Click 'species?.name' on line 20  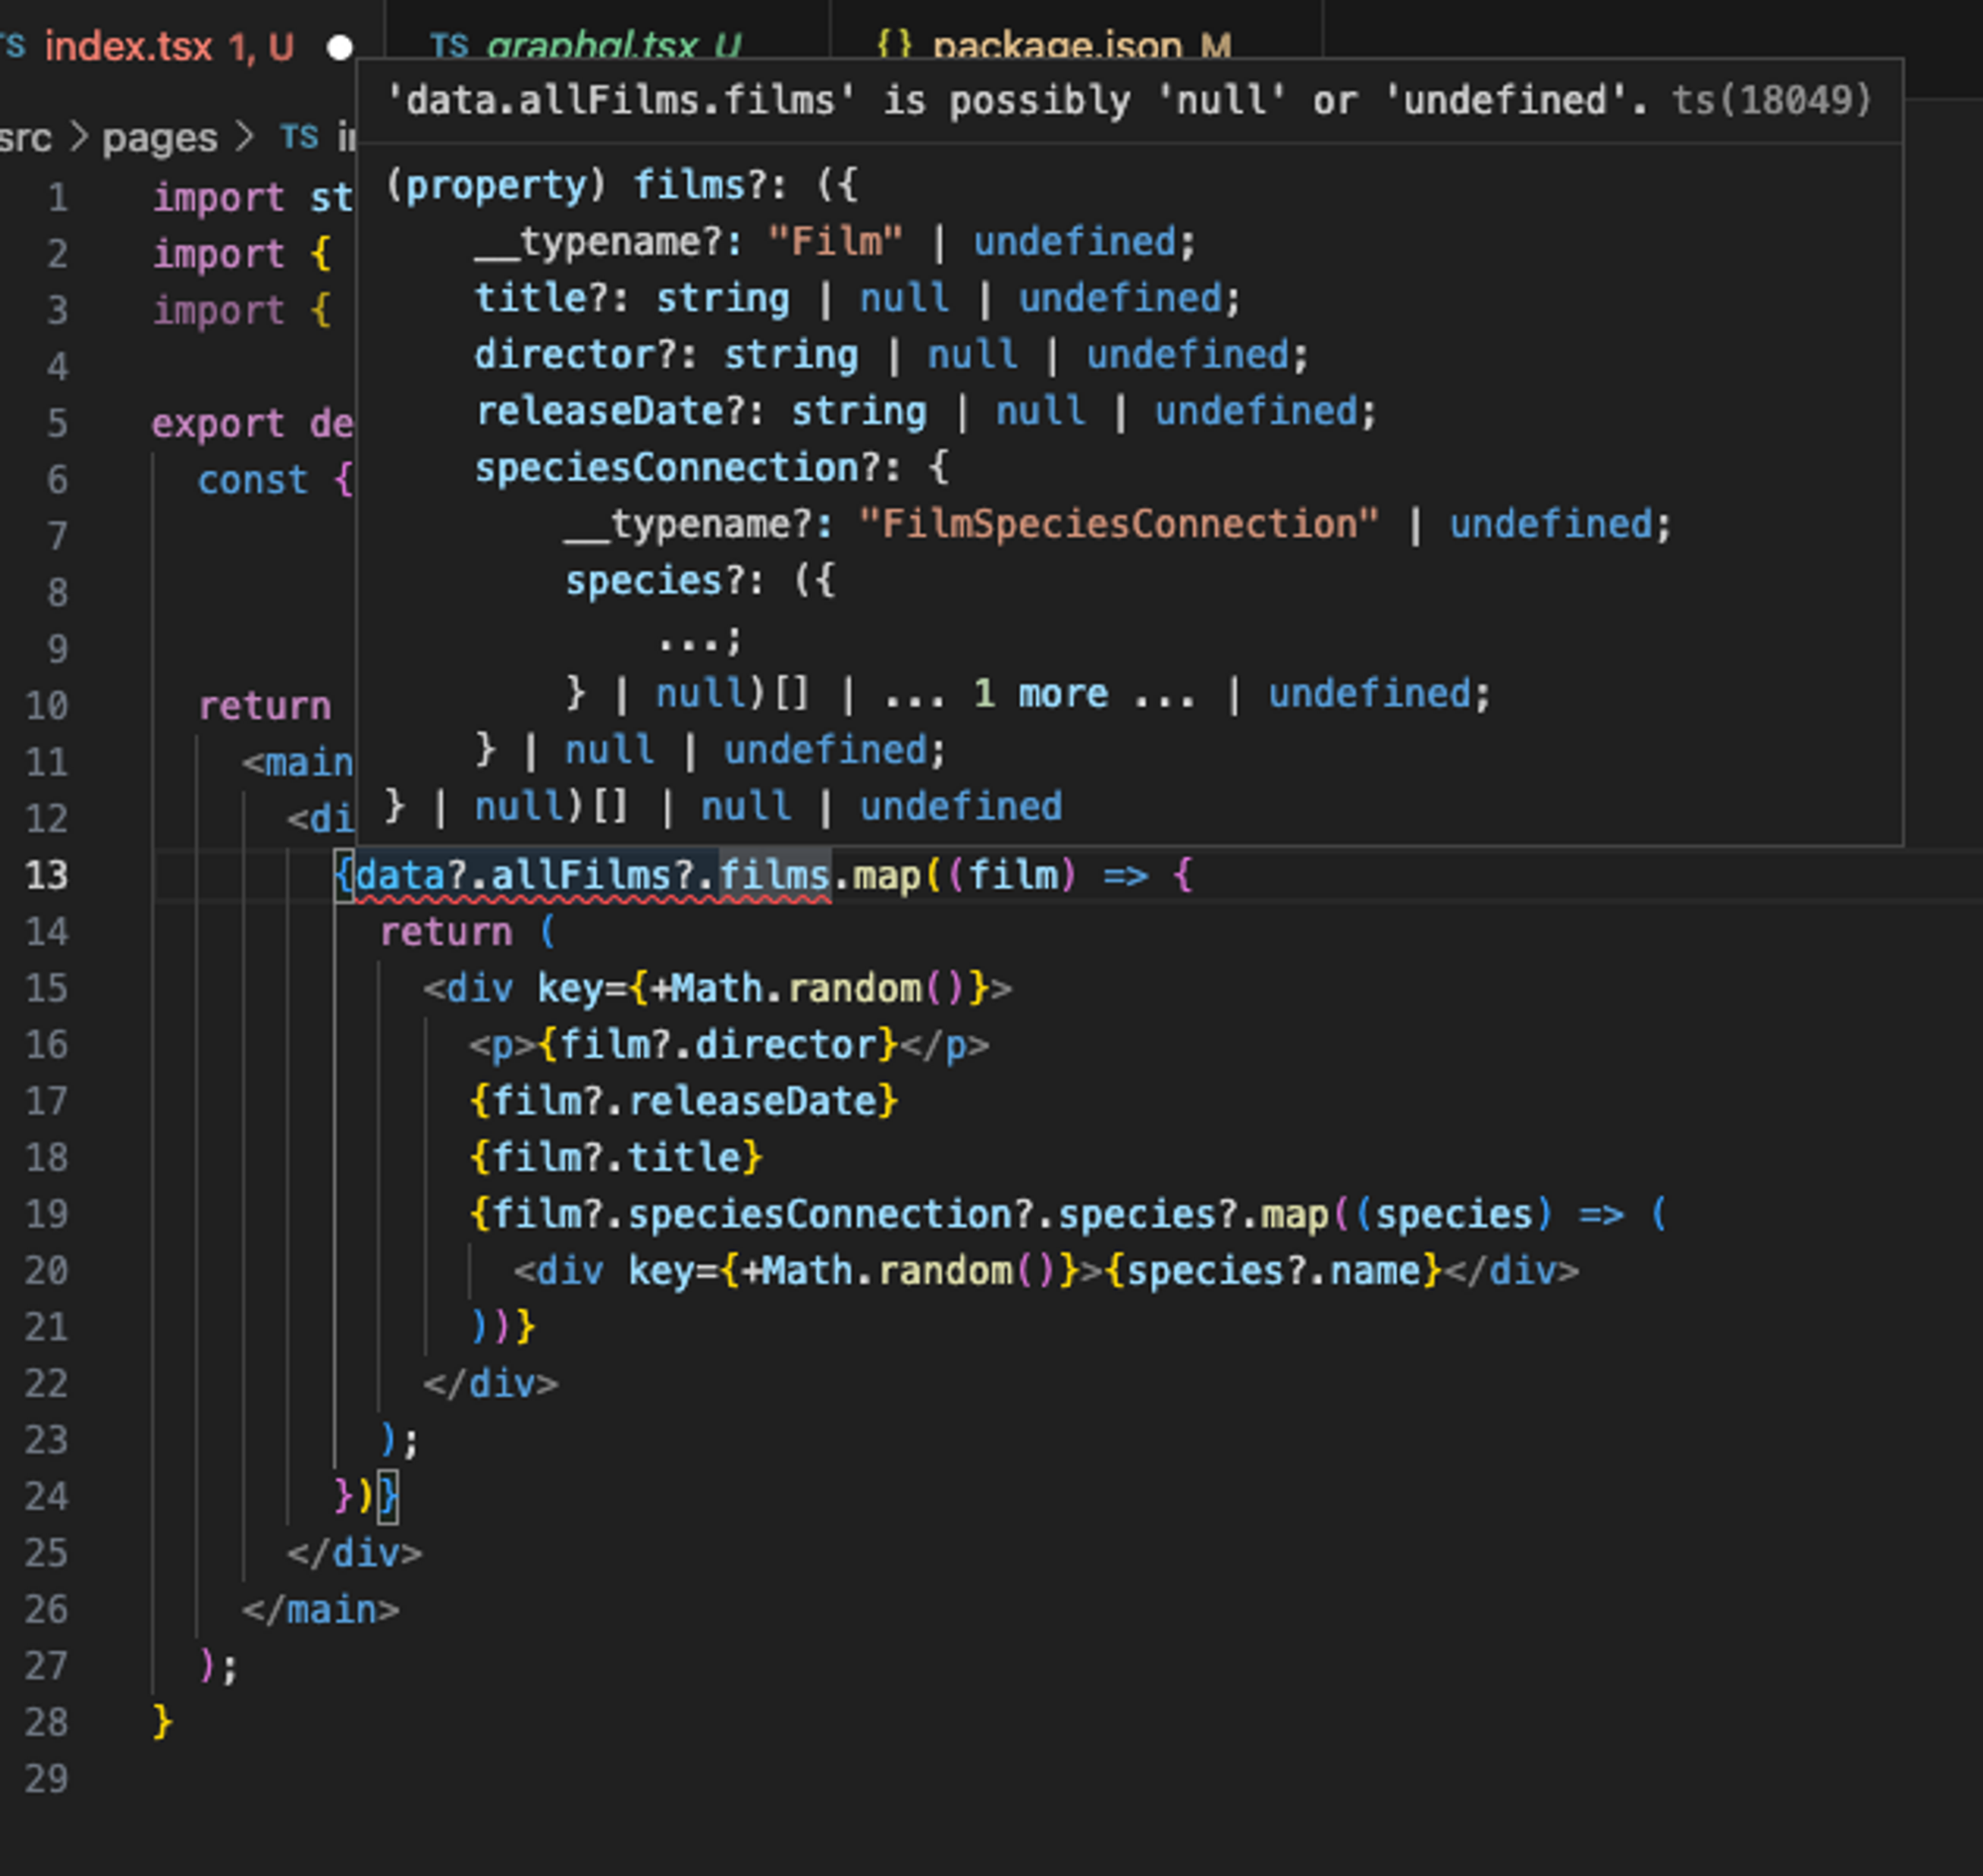click(x=1273, y=1271)
